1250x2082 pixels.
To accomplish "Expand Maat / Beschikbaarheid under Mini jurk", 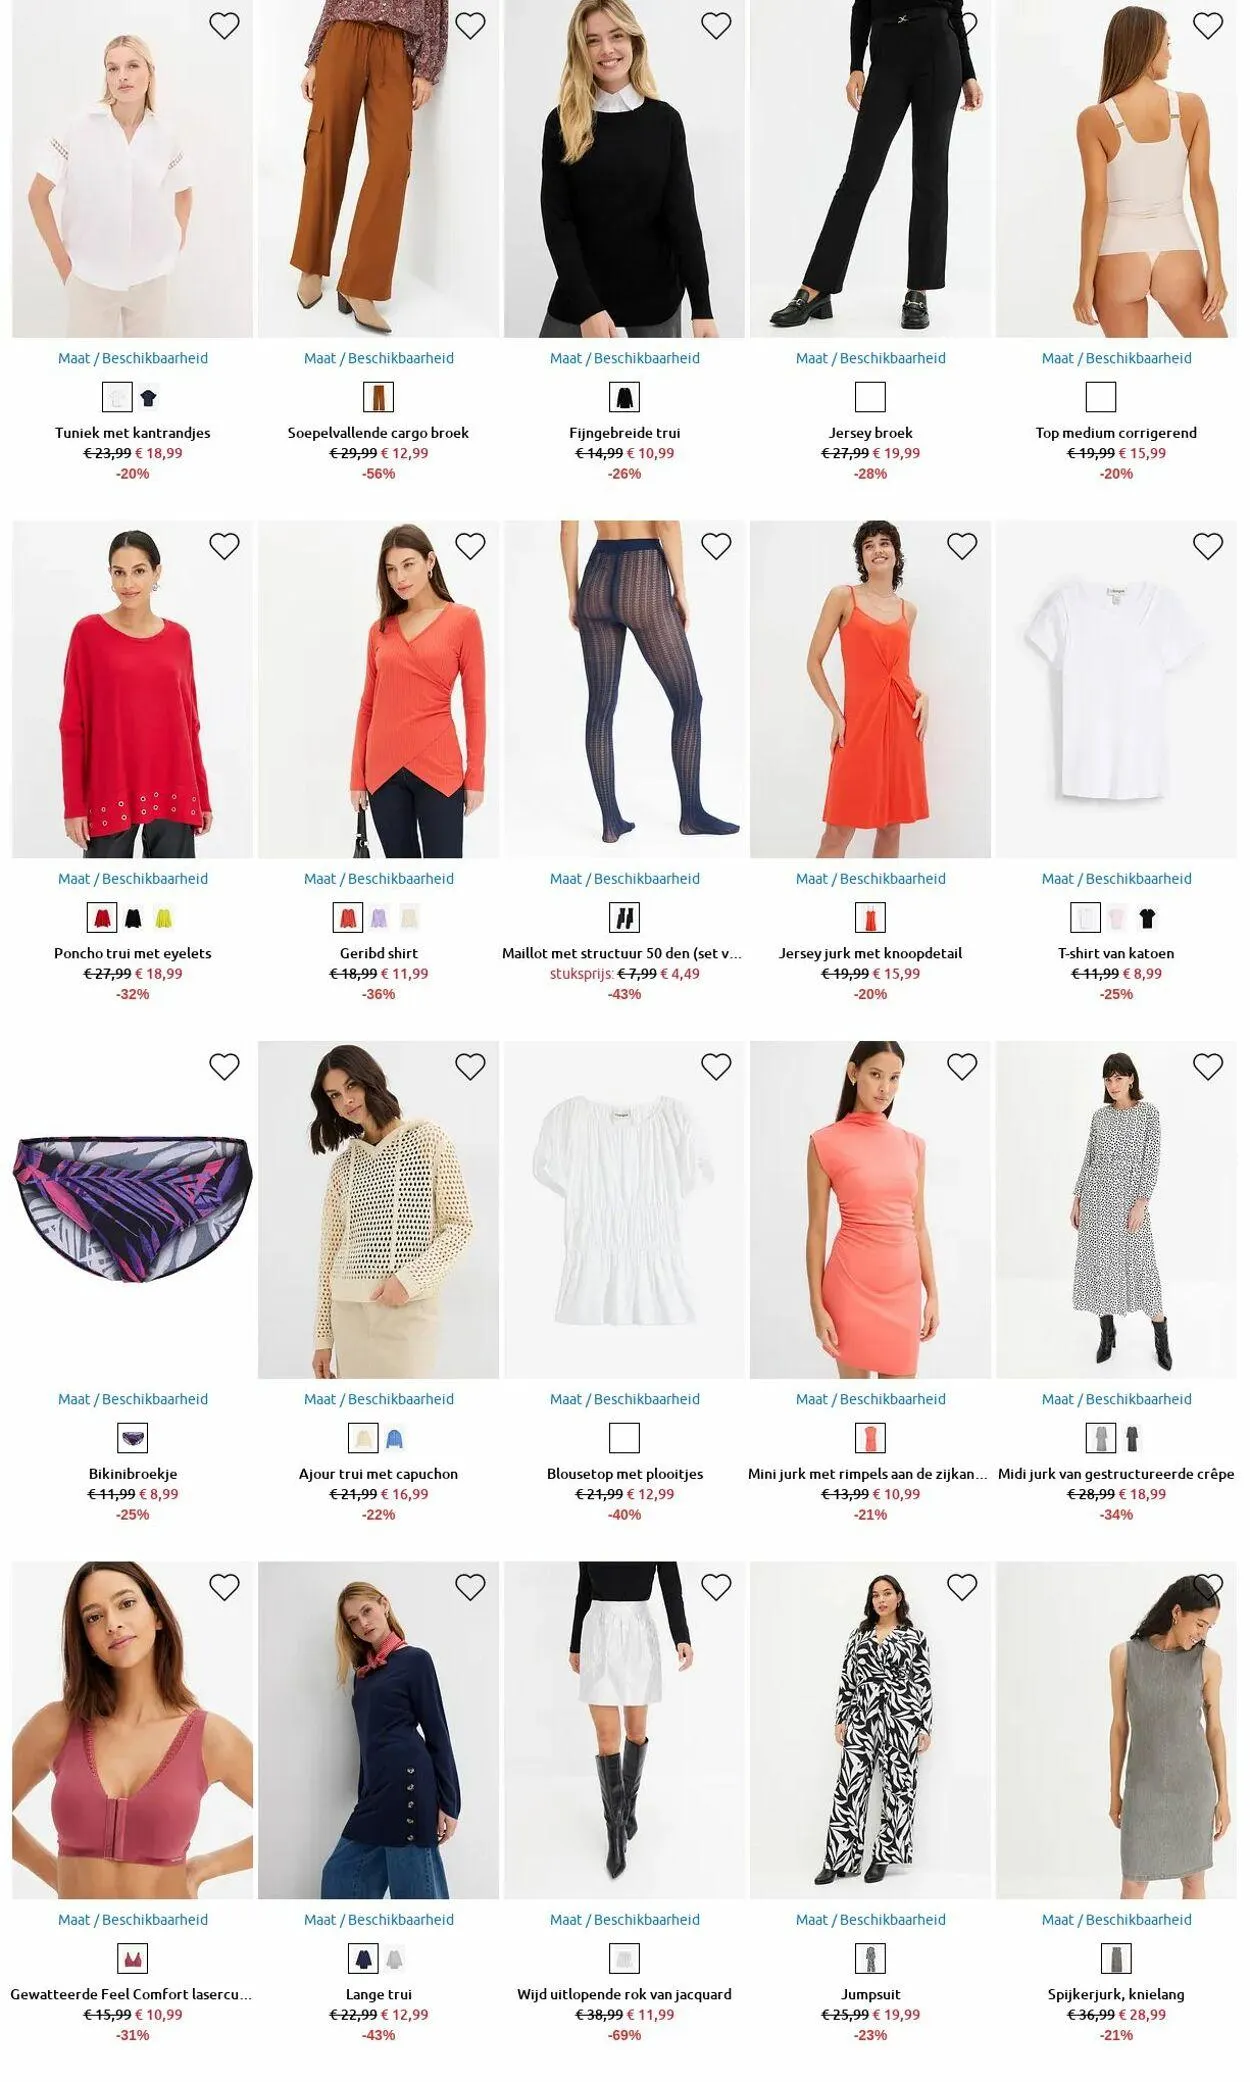I will coord(871,1399).
